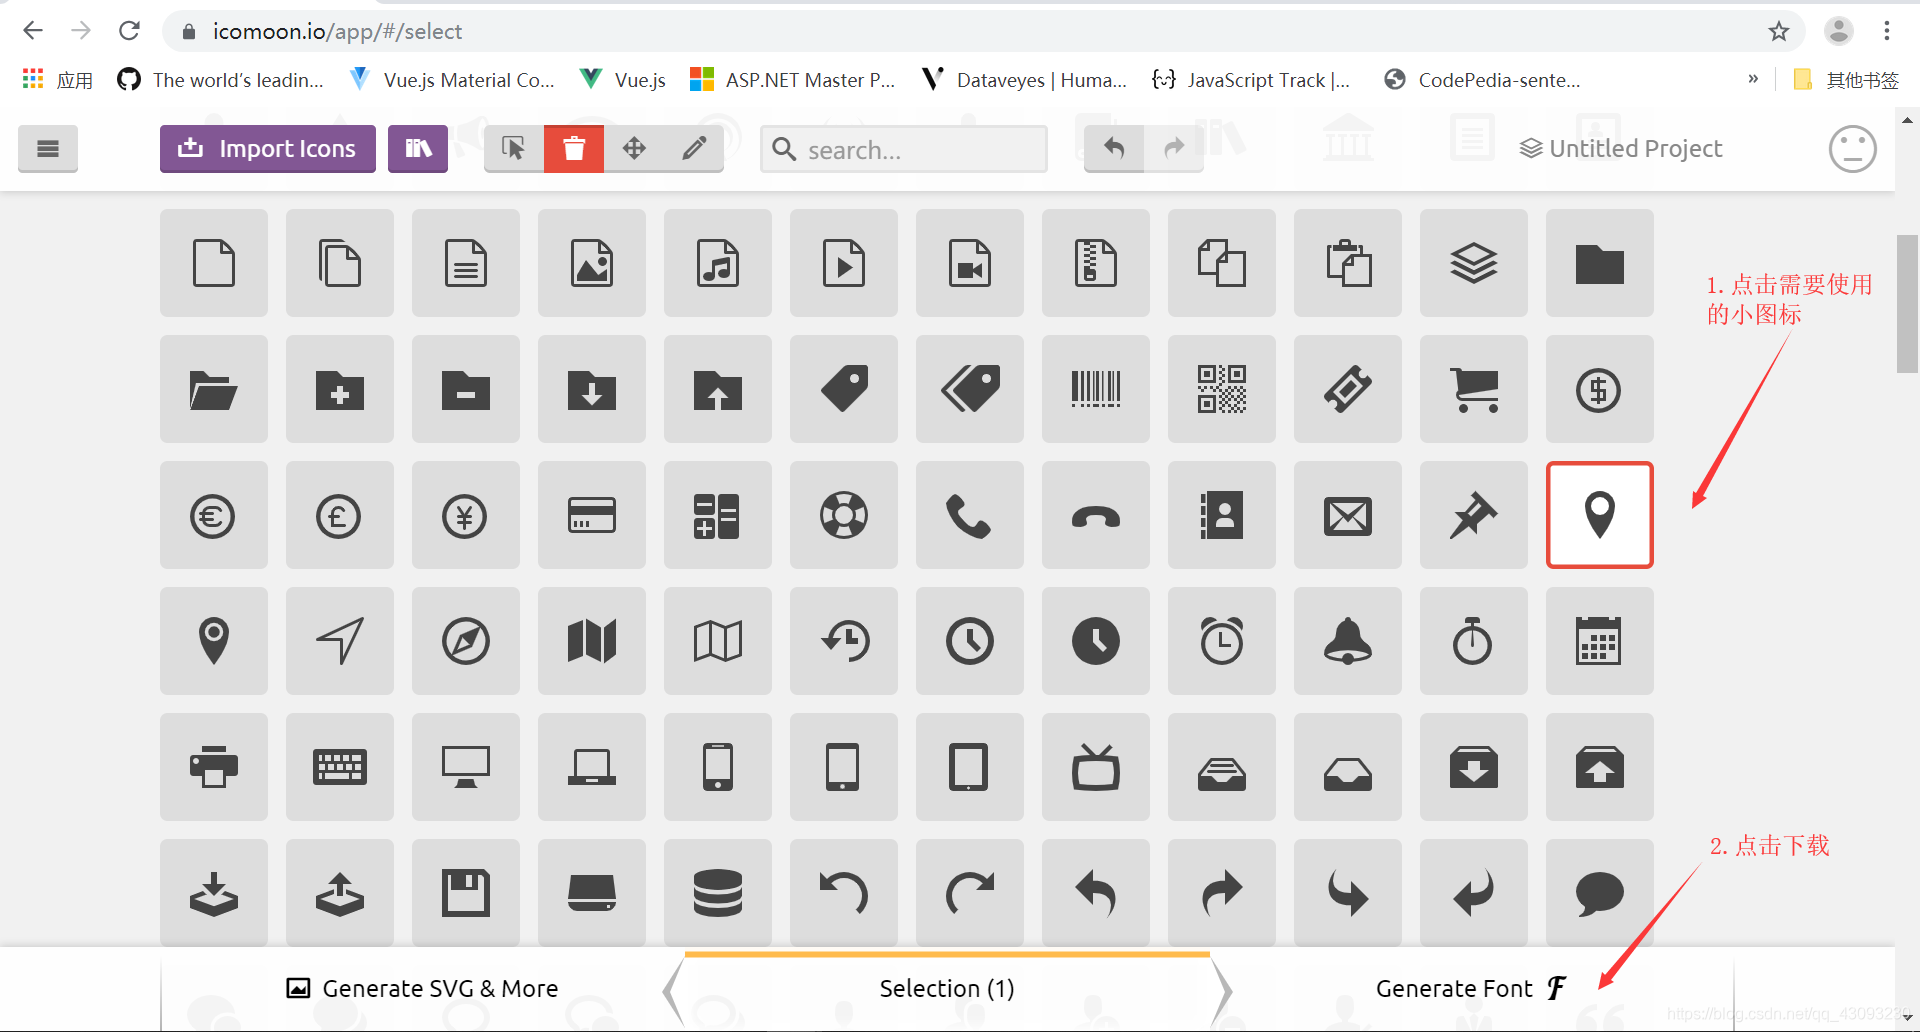Select the lifebuoy icon
Viewport: 1920px width, 1032px height.
coord(844,515)
